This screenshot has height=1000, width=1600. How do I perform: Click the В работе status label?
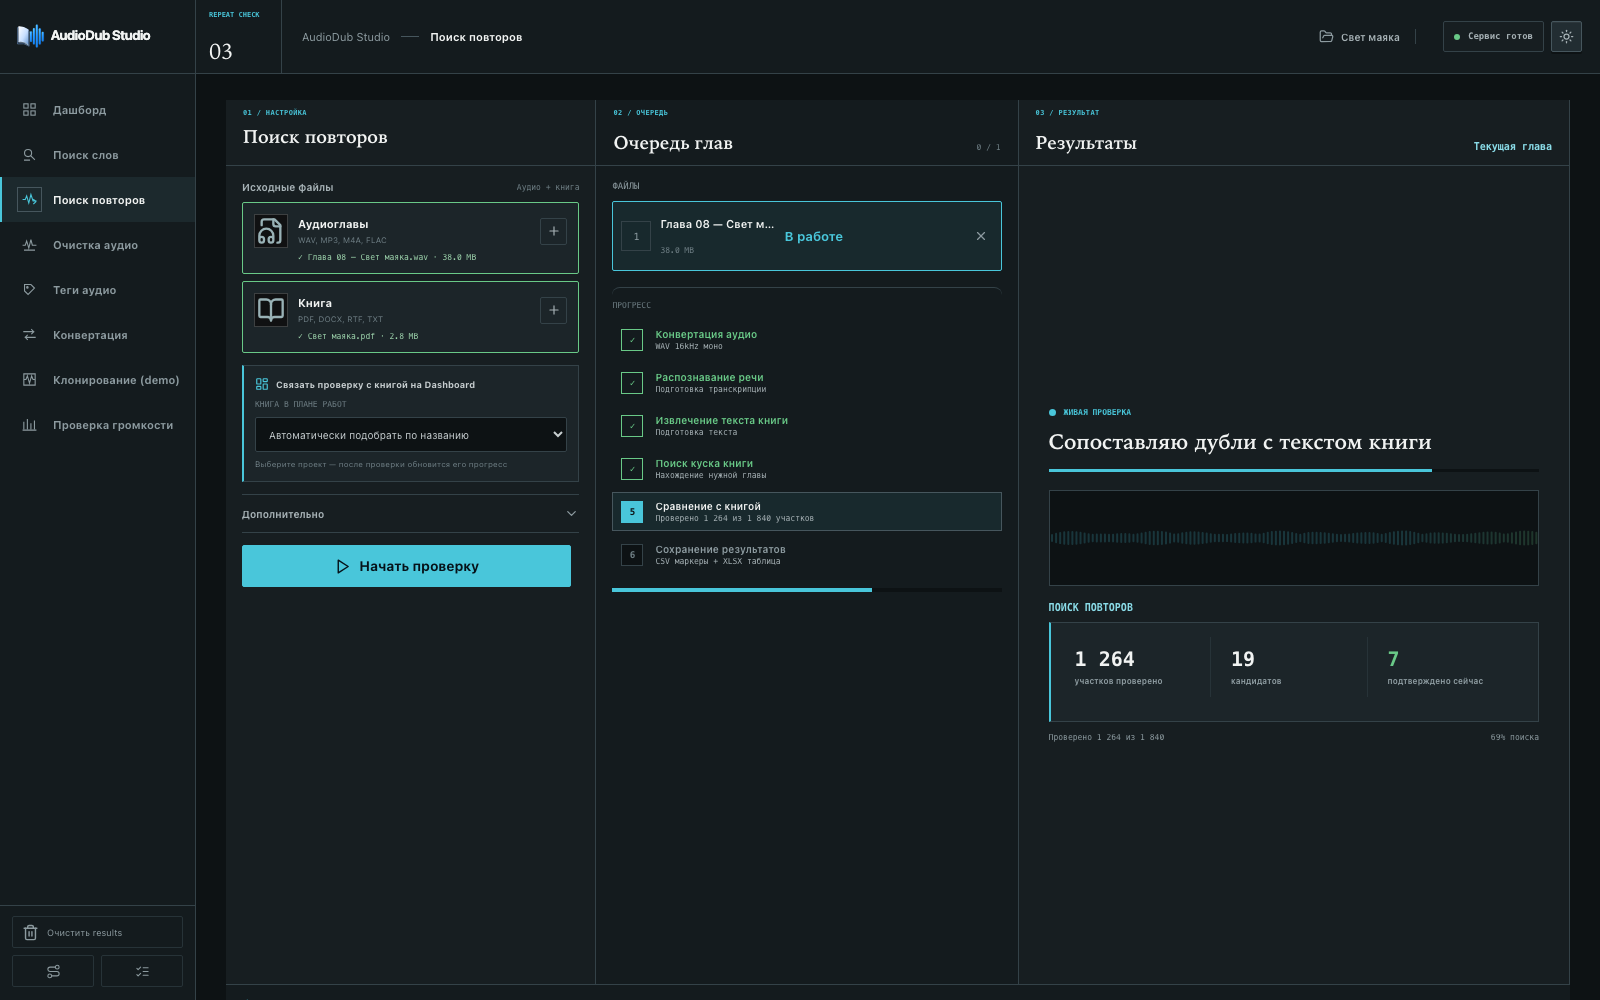(813, 237)
